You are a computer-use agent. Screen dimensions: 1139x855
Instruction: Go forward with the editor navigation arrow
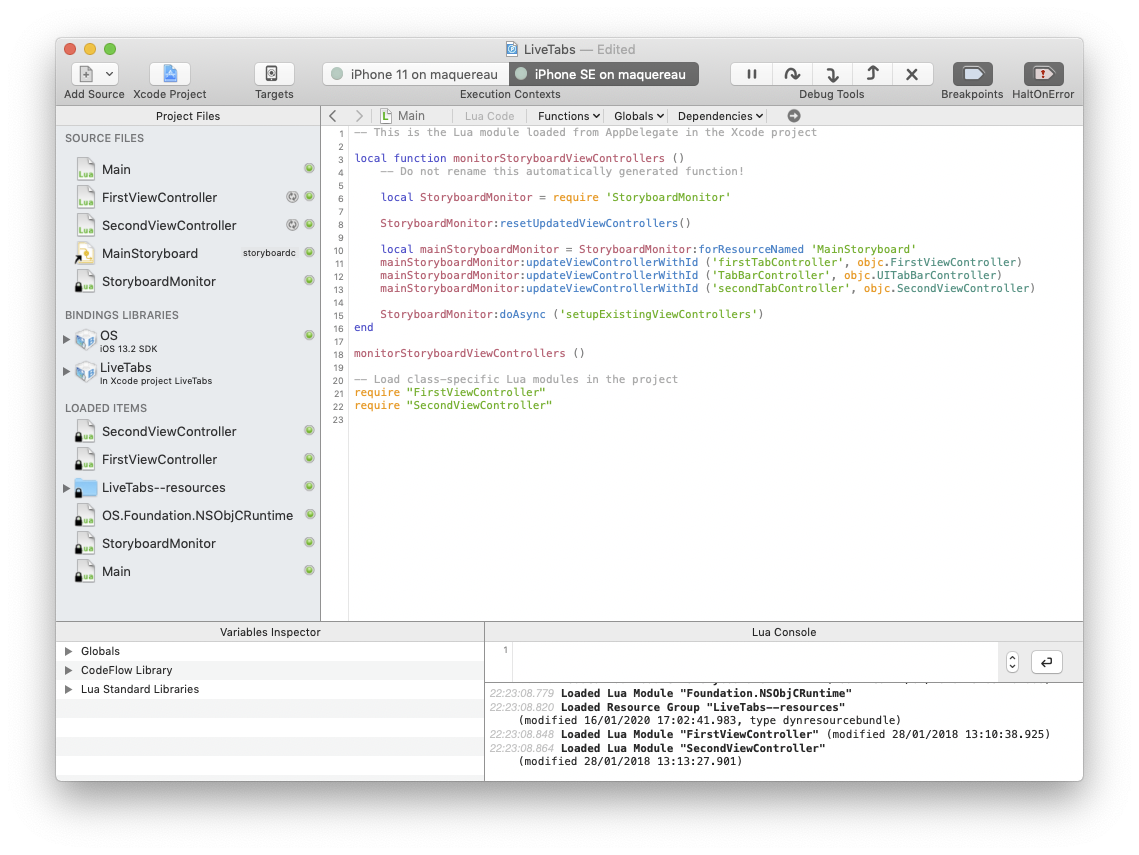point(359,116)
